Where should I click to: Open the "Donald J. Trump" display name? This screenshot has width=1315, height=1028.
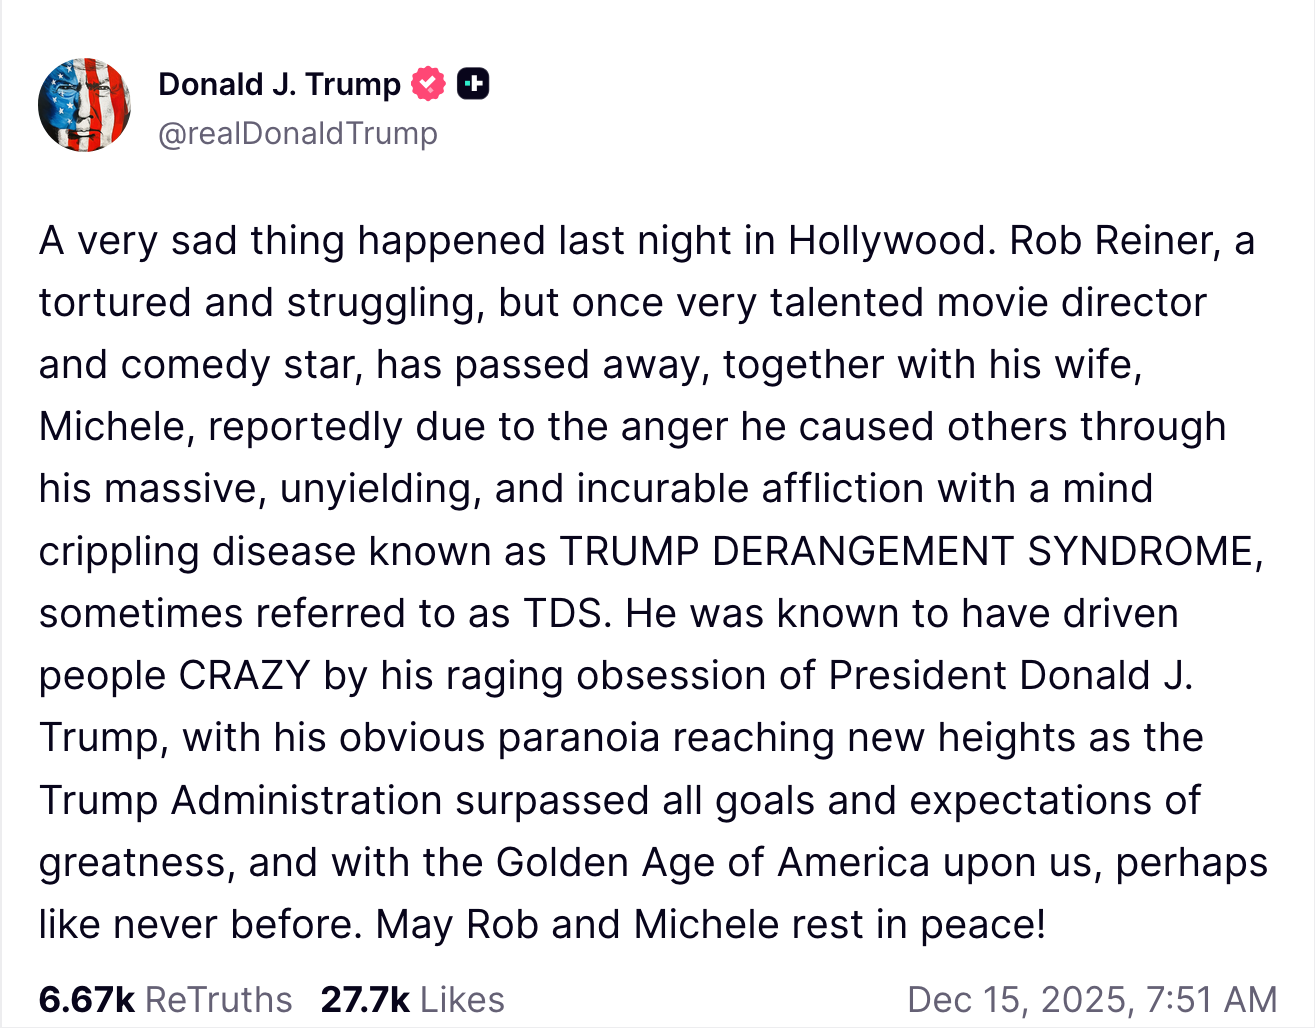tap(279, 84)
